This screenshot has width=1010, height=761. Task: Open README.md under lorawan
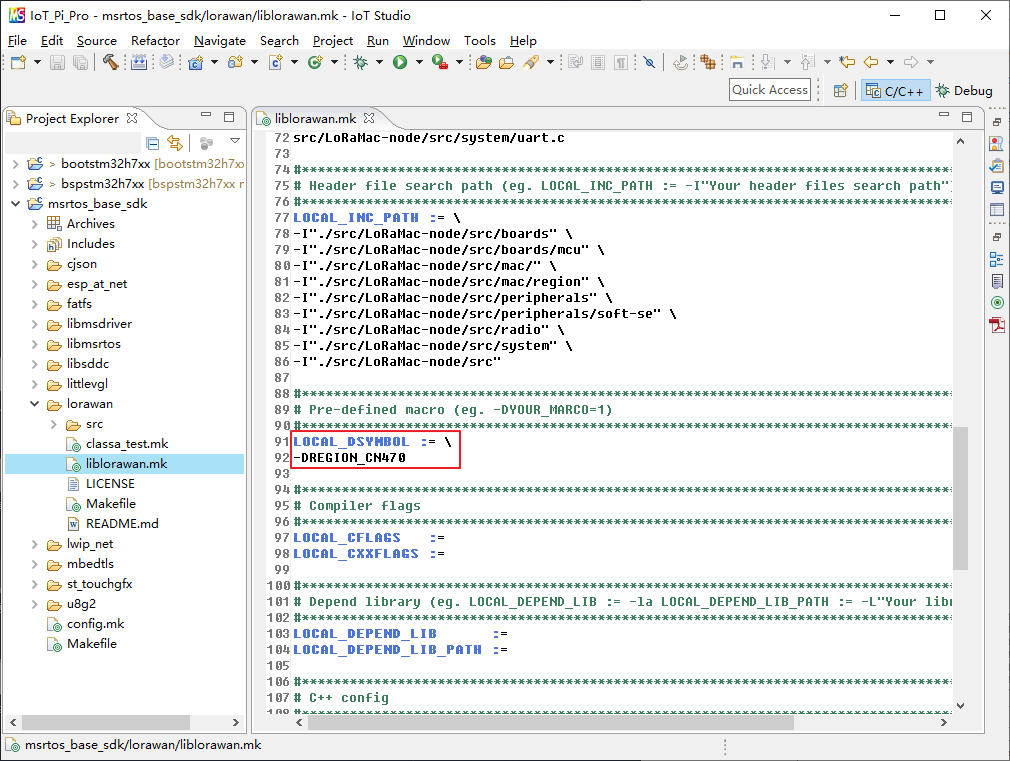tap(122, 524)
